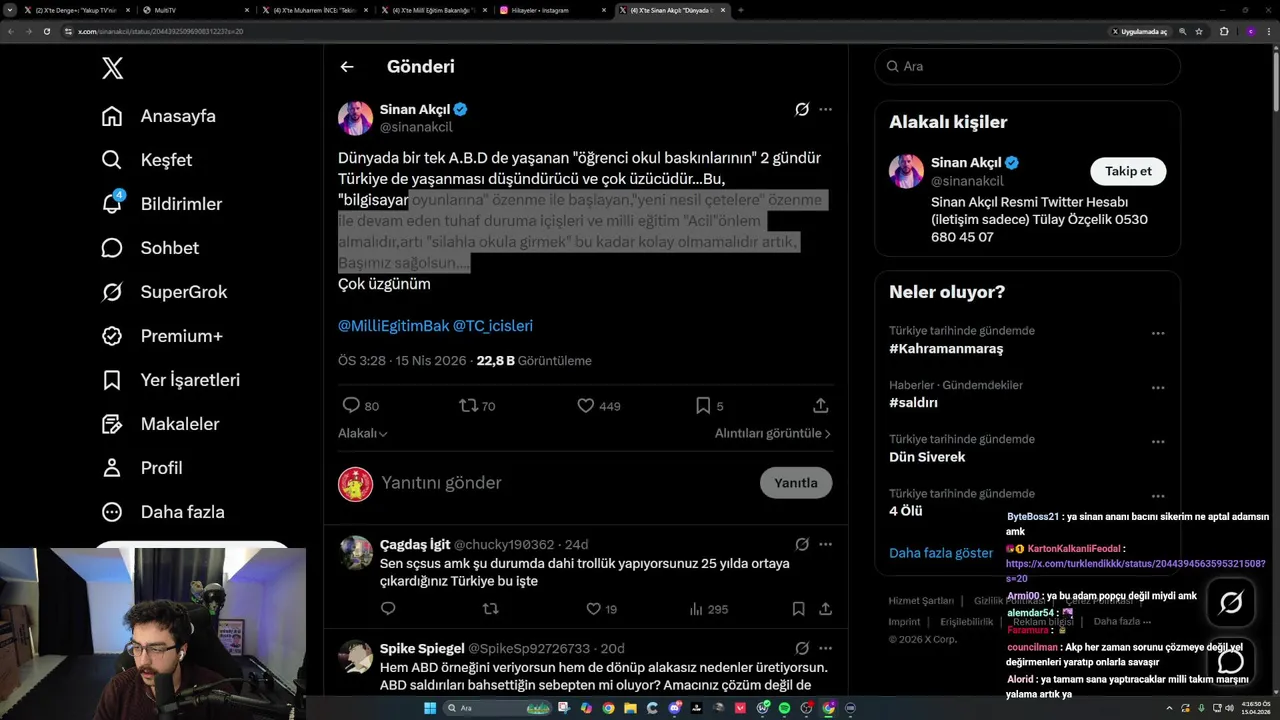Click the Ara search box on X

click(x=1028, y=66)
